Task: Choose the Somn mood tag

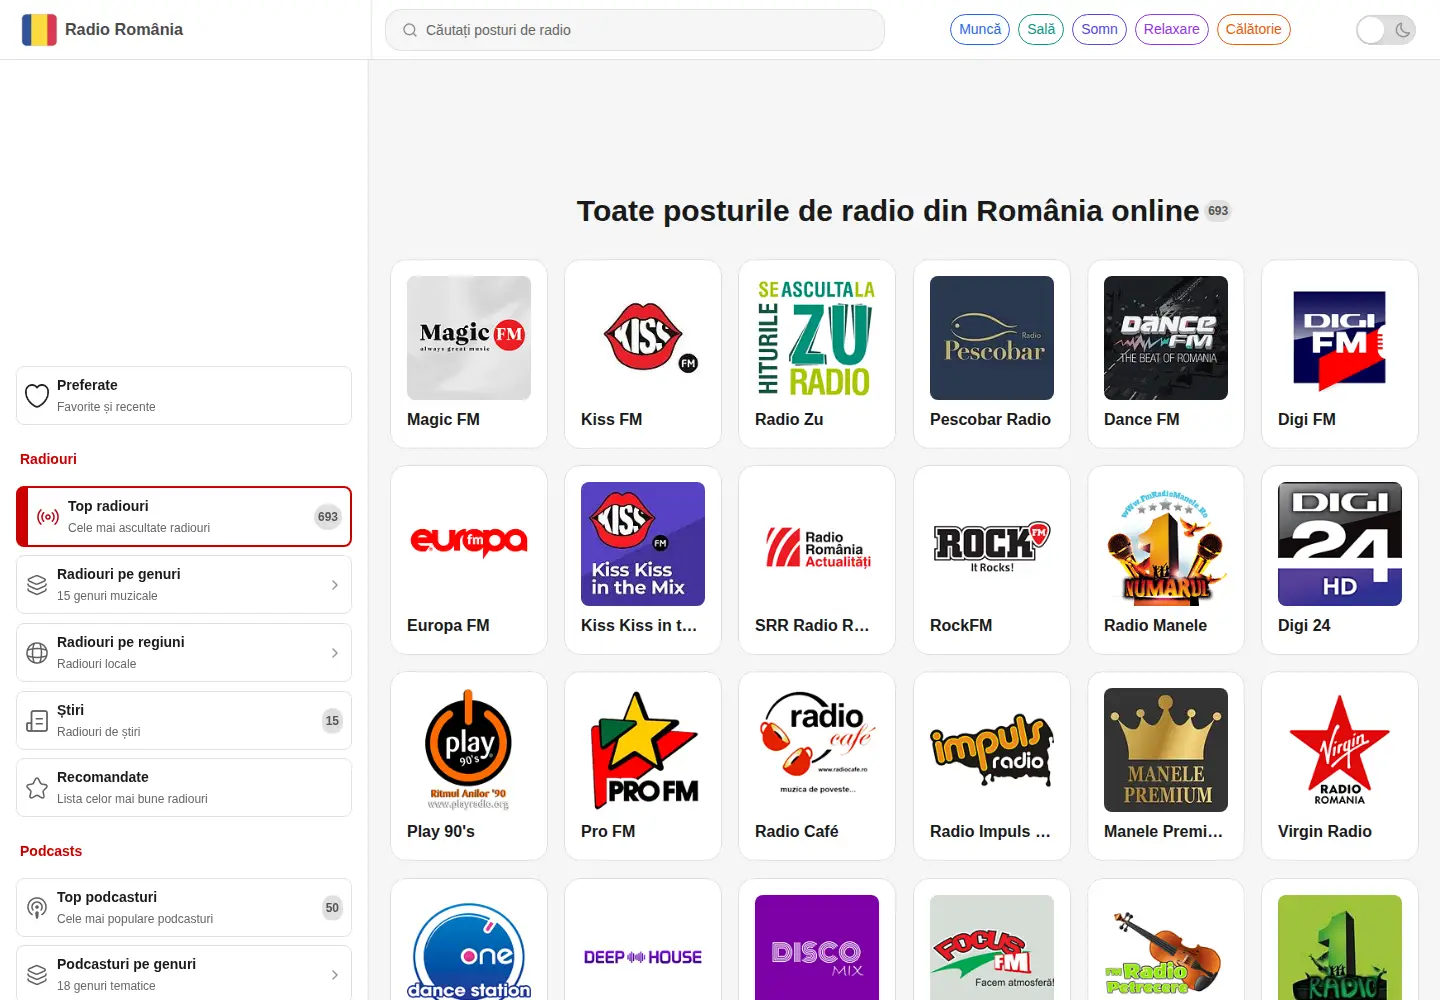Action: coord(1099,30)
